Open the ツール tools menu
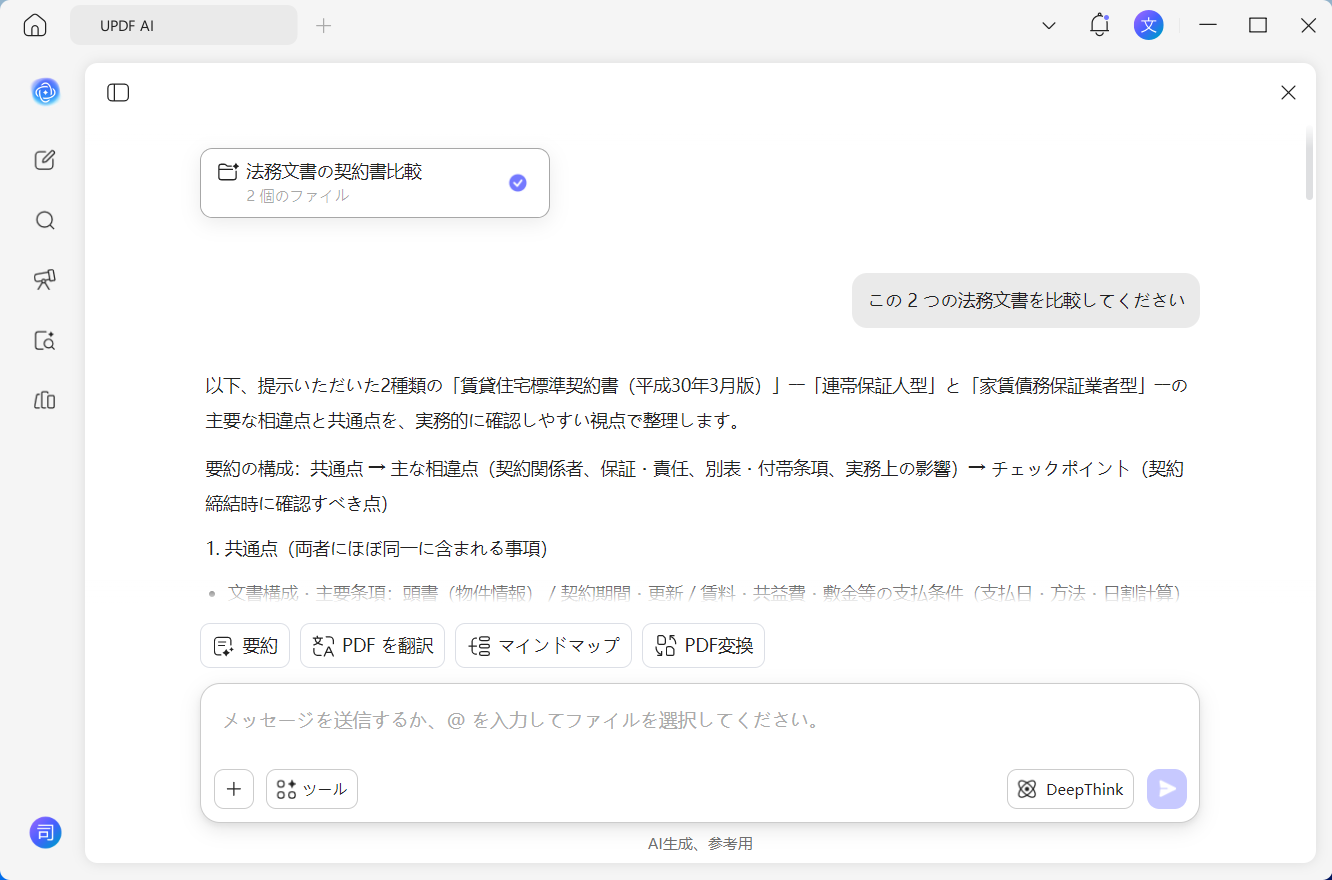This screenshot has width=1332, height=880. click(312, 789)
